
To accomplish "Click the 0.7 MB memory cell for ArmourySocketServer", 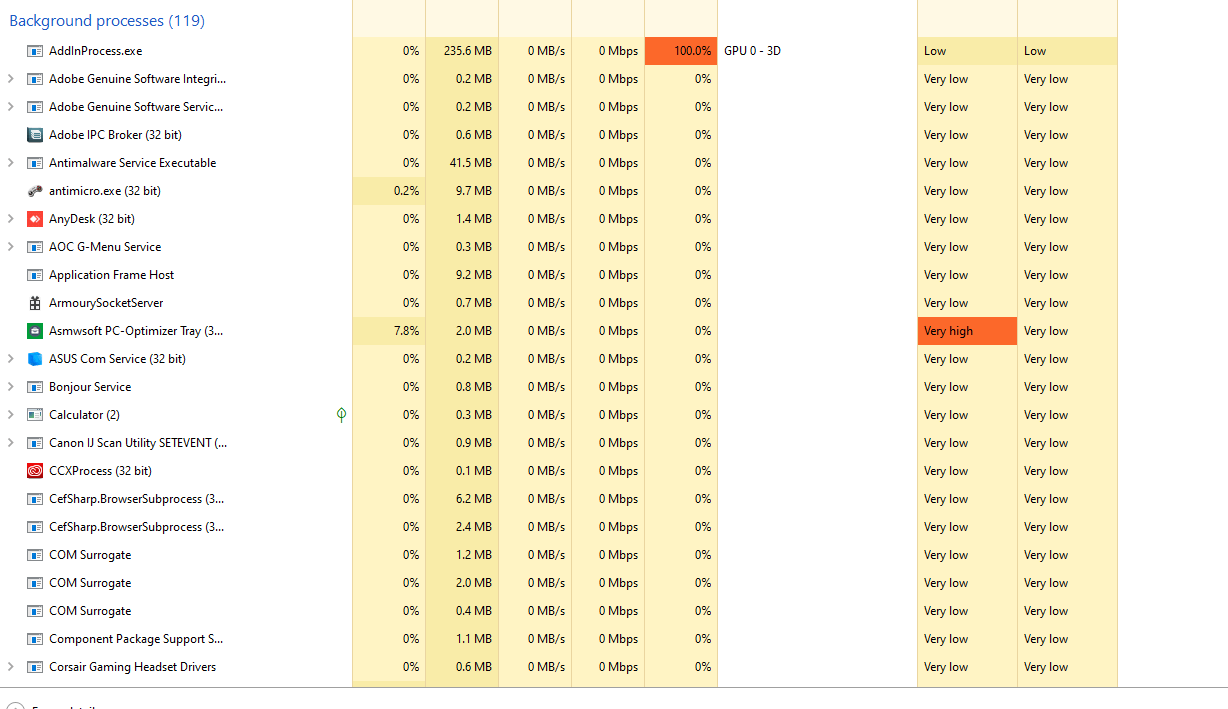I will (462, 303).
